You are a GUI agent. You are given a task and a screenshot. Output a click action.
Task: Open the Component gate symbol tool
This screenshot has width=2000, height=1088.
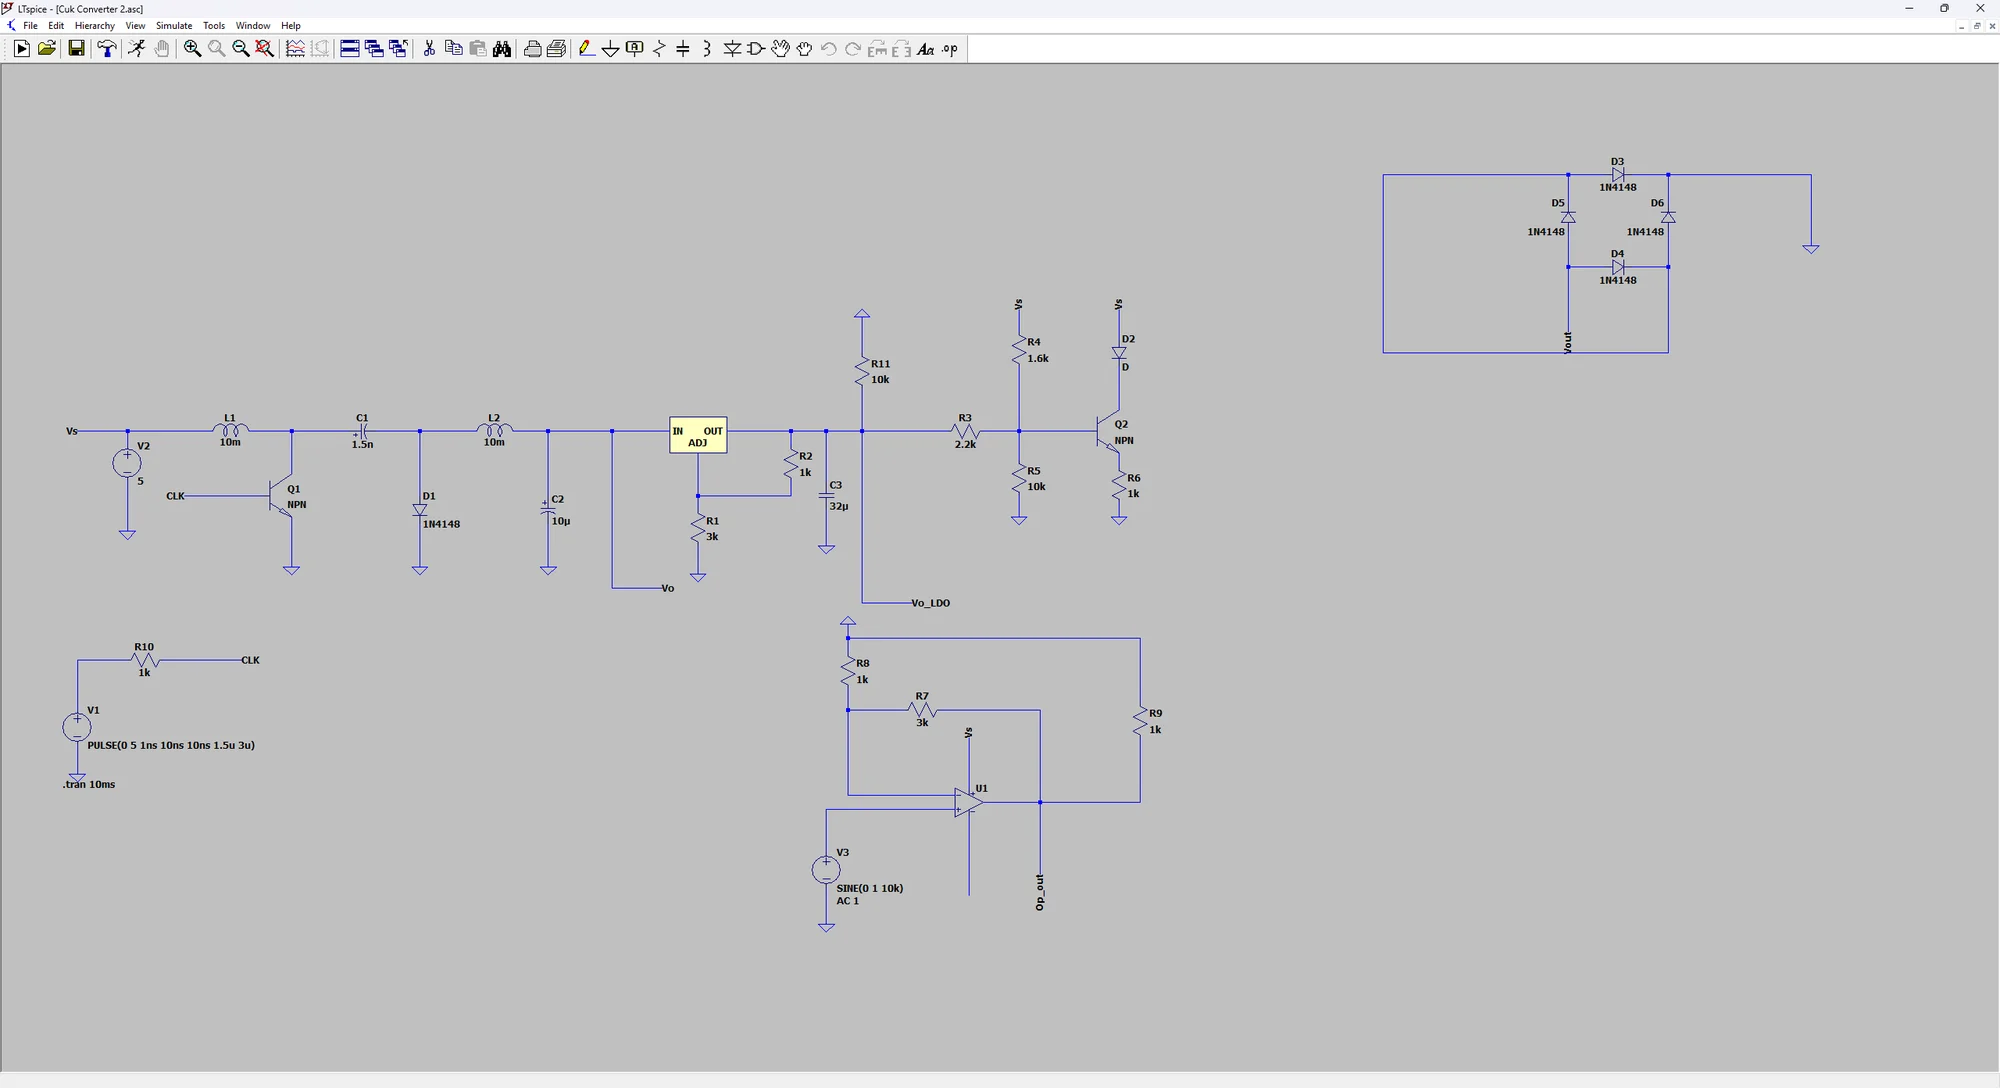756,49
